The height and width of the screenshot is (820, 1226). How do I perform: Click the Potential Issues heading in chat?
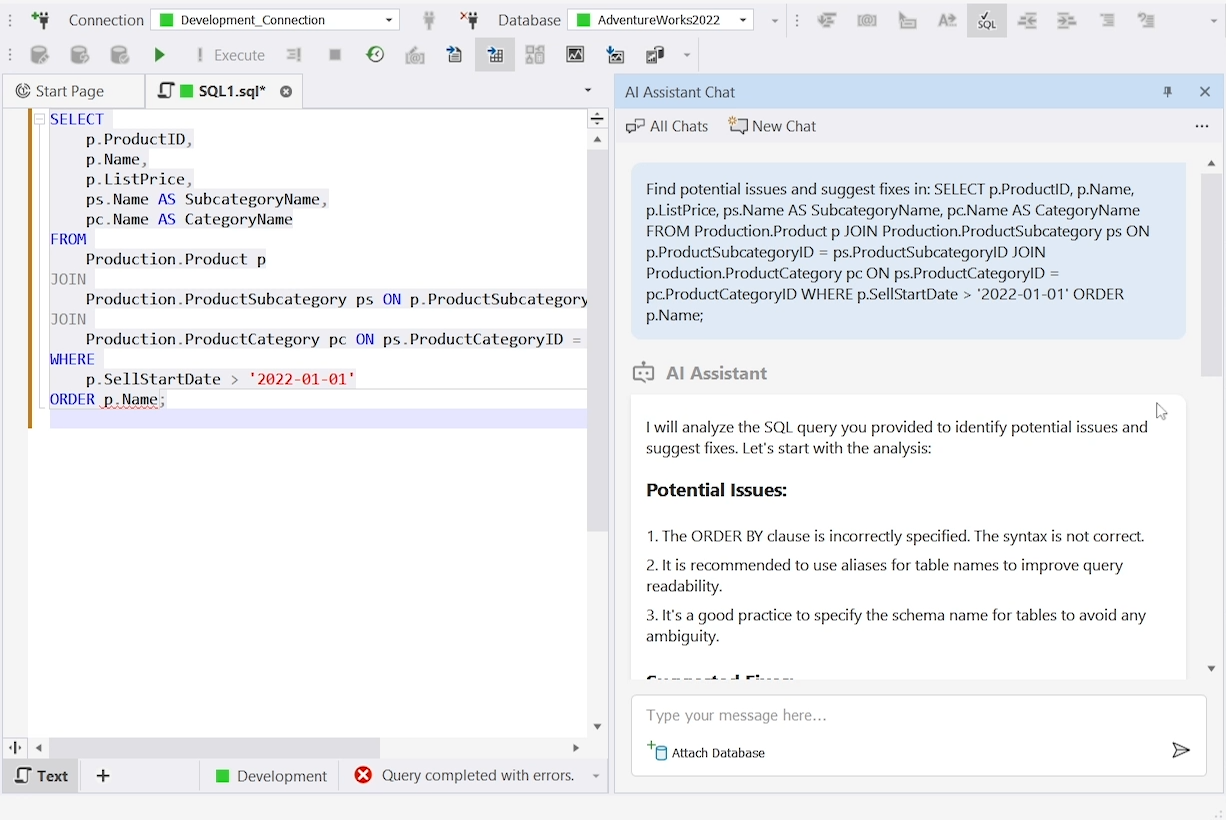(x=716, y=490)
